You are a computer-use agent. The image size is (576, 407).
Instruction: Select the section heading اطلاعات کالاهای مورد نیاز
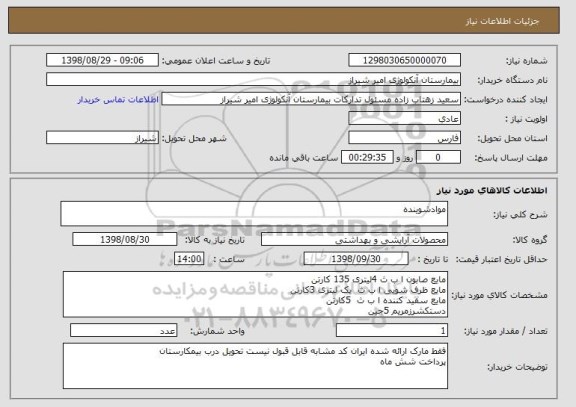[x=492, y=190]
